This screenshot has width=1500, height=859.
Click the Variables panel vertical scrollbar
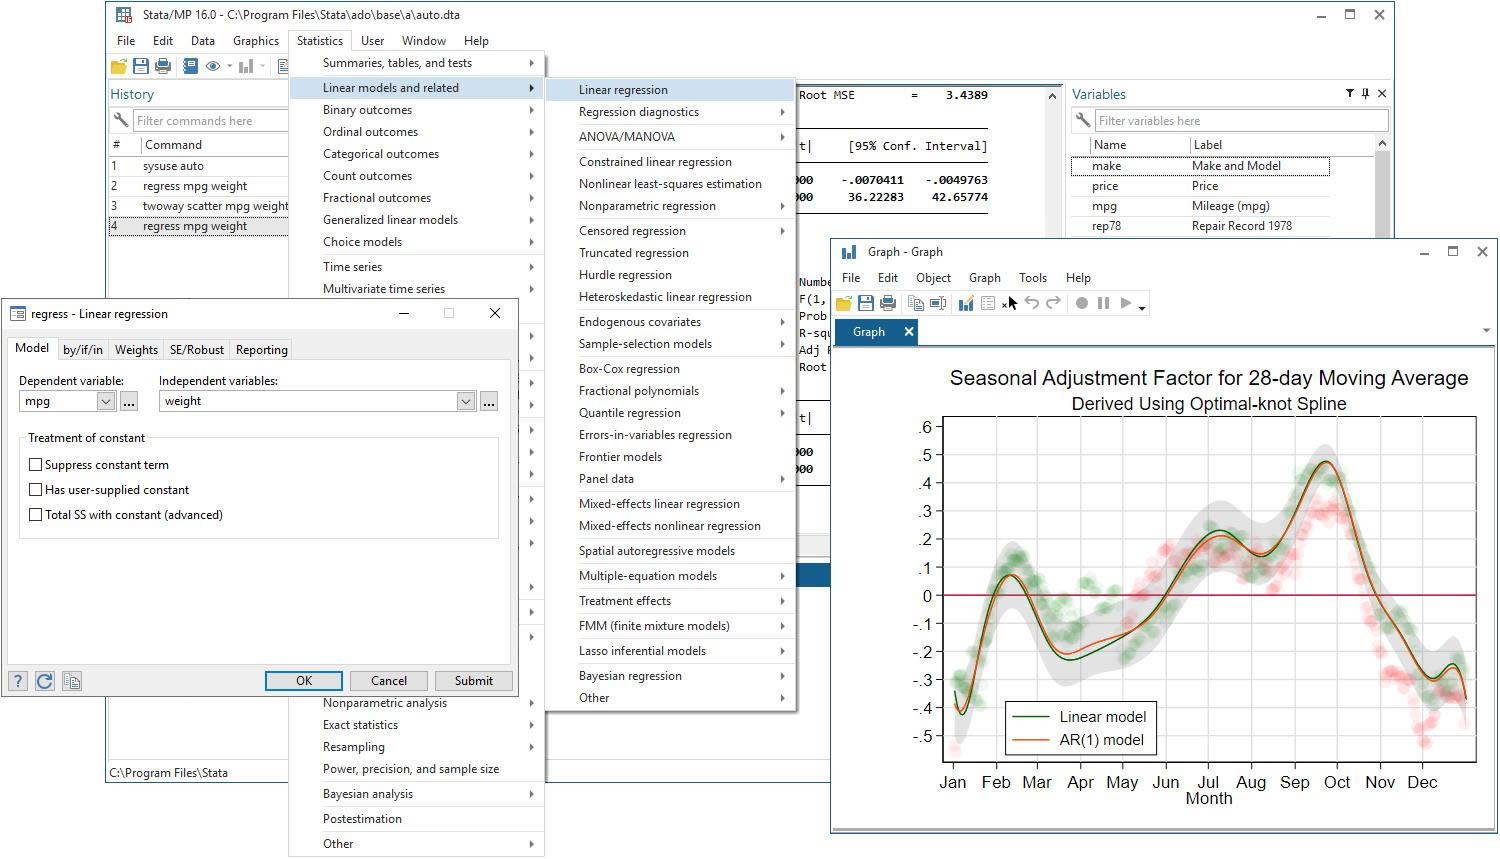(x=1383, y=190)
